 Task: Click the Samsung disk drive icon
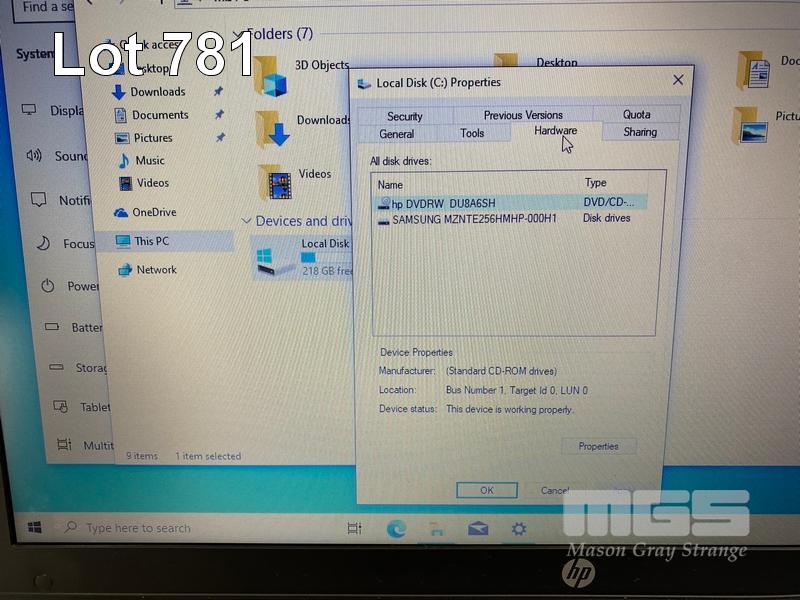(x=384, y=221)
